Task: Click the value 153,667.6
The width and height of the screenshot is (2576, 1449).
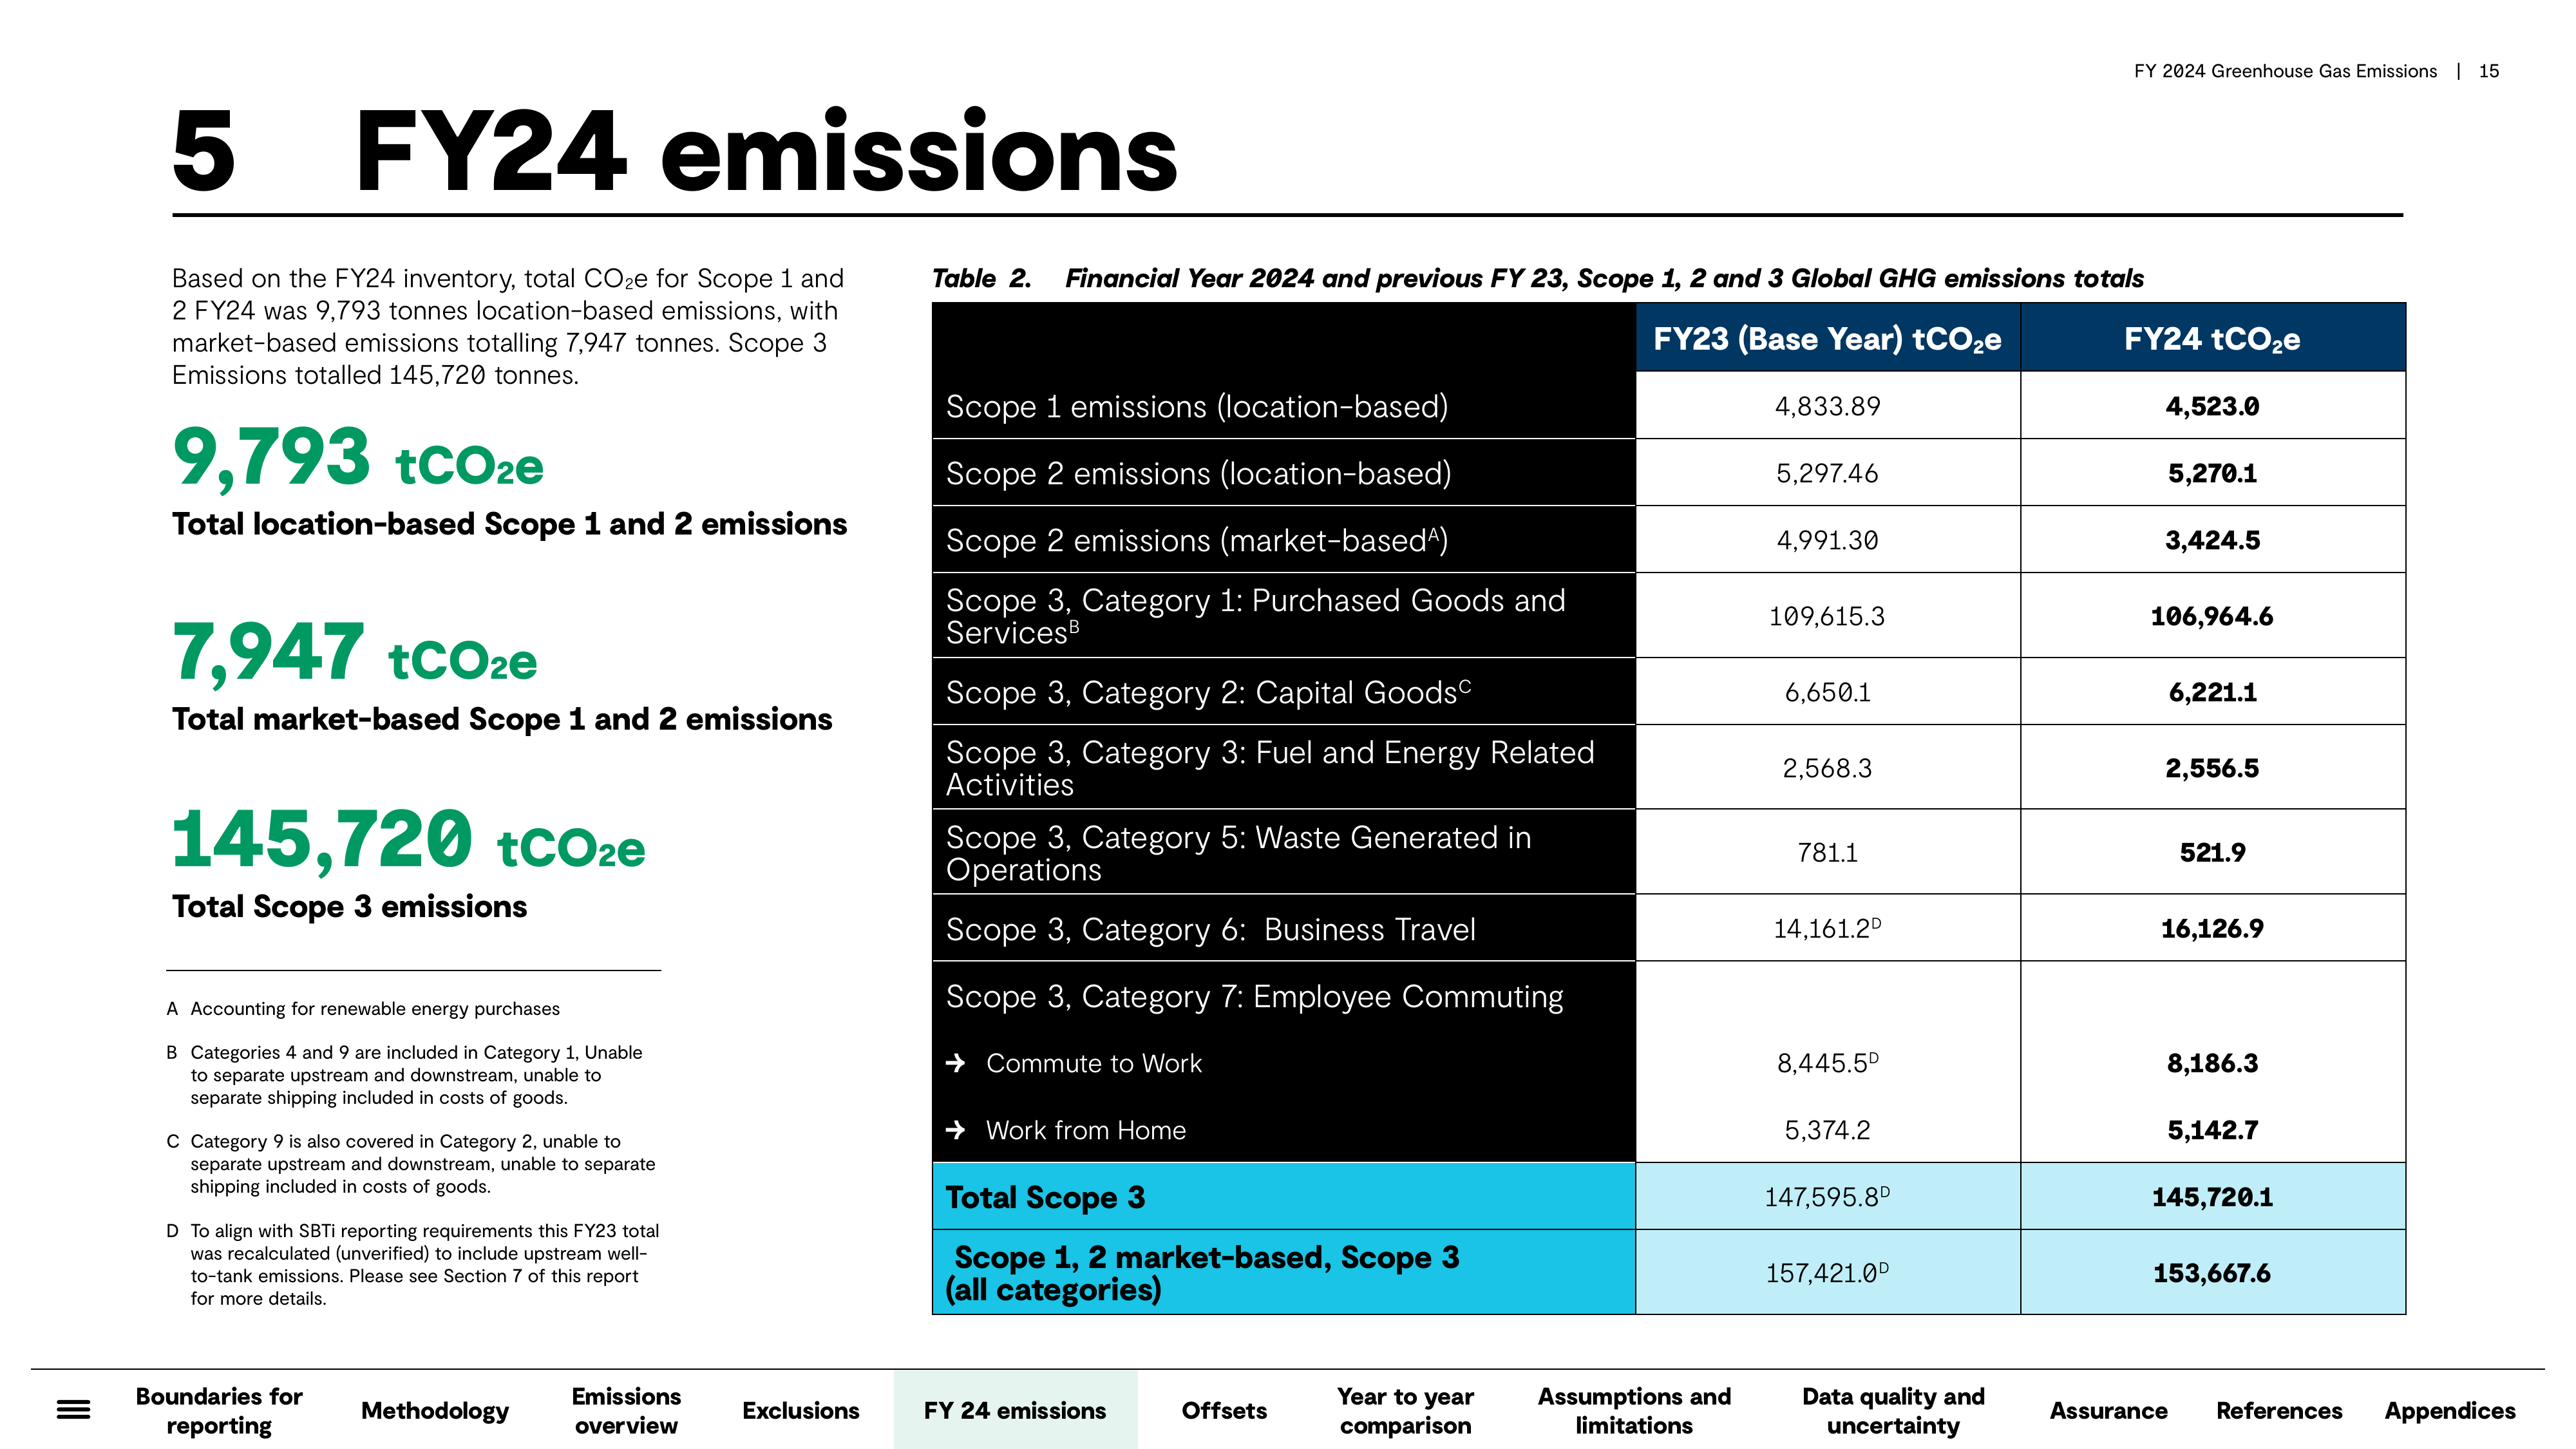Action: click(2212, 1273)
